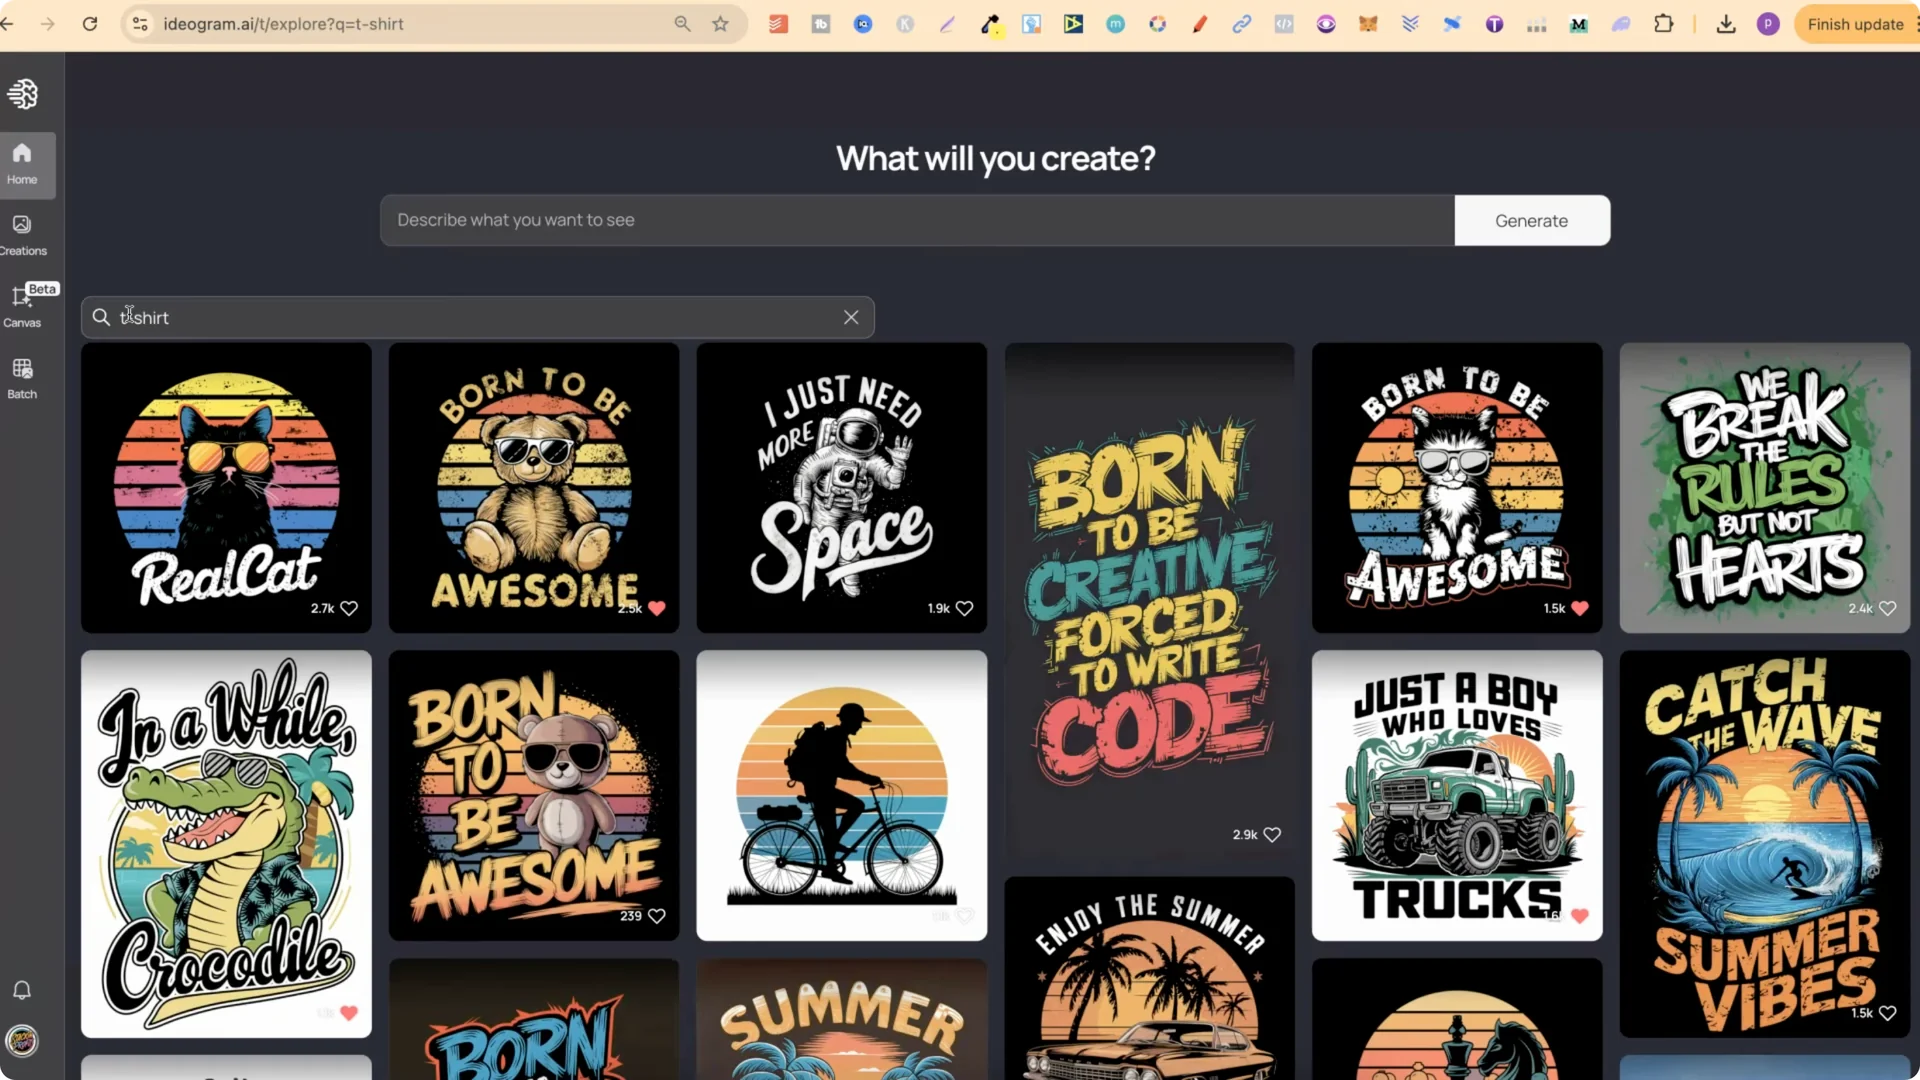Open the Creations panel in the sidebar
This screenshot has width=1920, height=1080.
(21, 234)
